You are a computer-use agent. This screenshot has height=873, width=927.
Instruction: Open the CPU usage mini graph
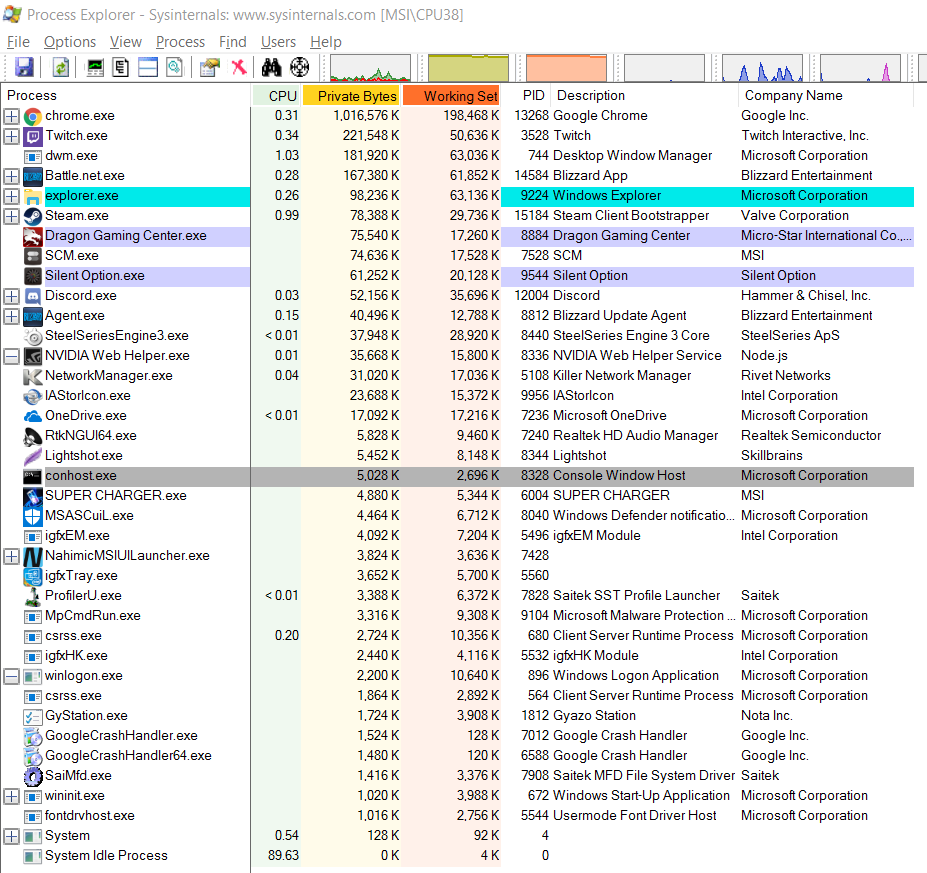370,68
